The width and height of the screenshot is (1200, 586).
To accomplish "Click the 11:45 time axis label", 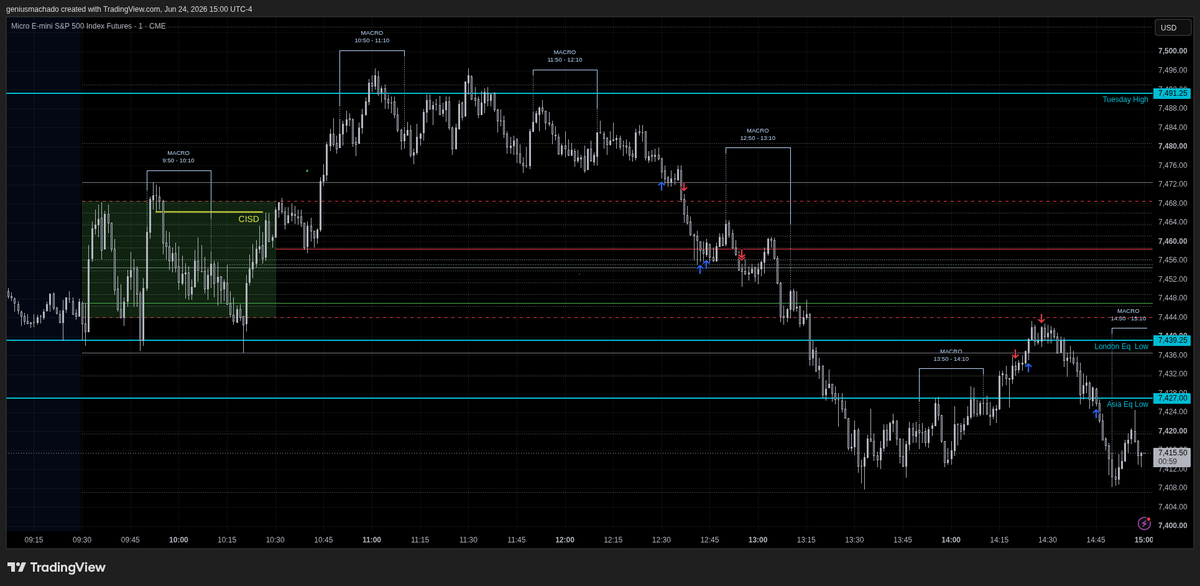I will [x=516, y=540].
